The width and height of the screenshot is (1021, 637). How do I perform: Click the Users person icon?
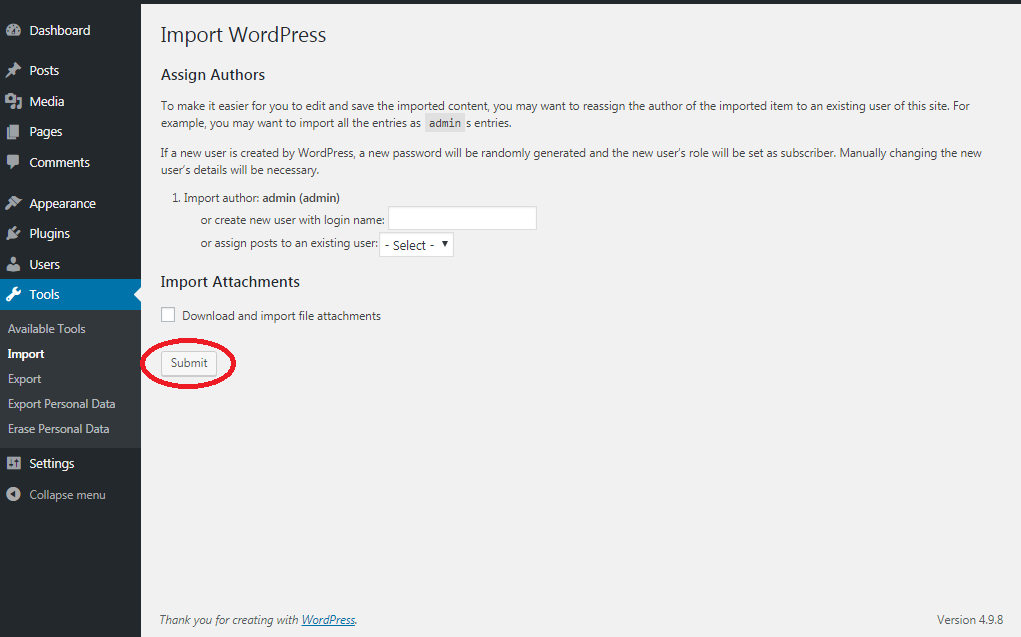(x=13, y=264)
